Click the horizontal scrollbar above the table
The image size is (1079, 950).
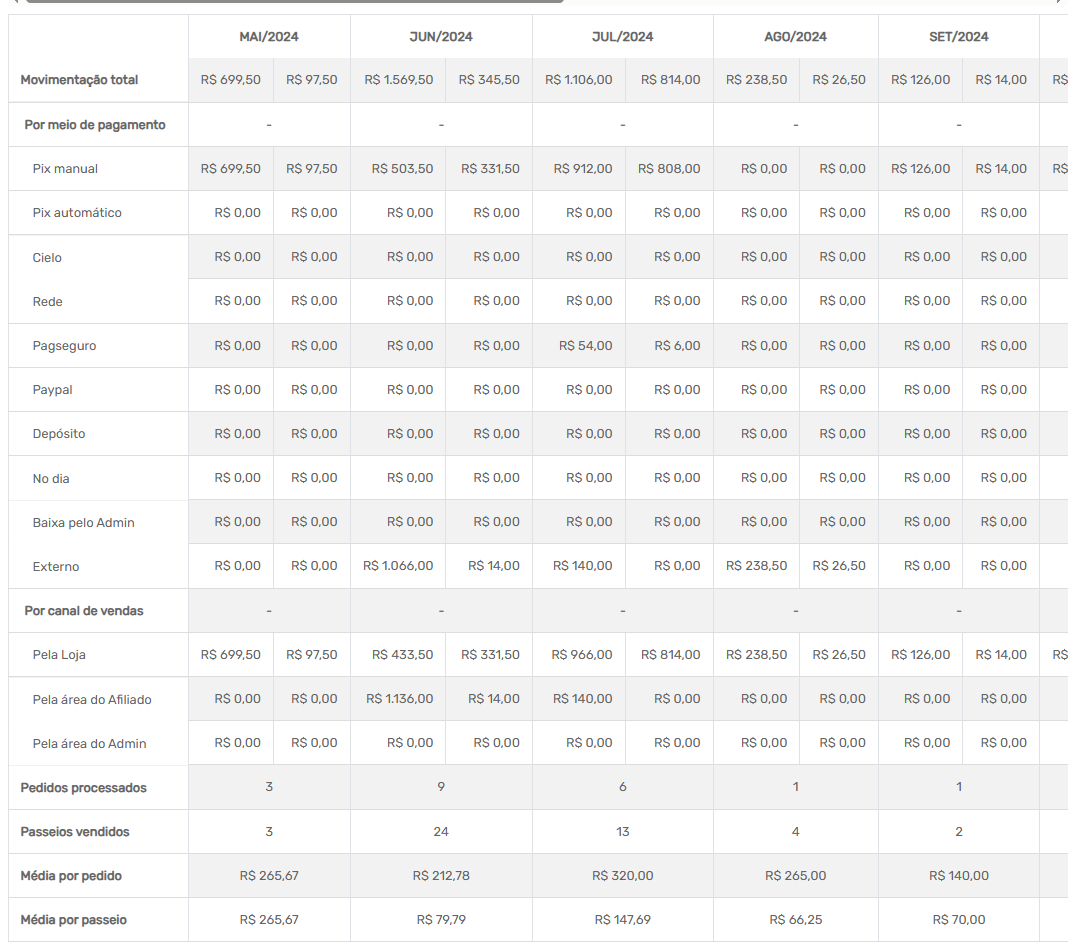pyautogui.click(x=295, y=1)
